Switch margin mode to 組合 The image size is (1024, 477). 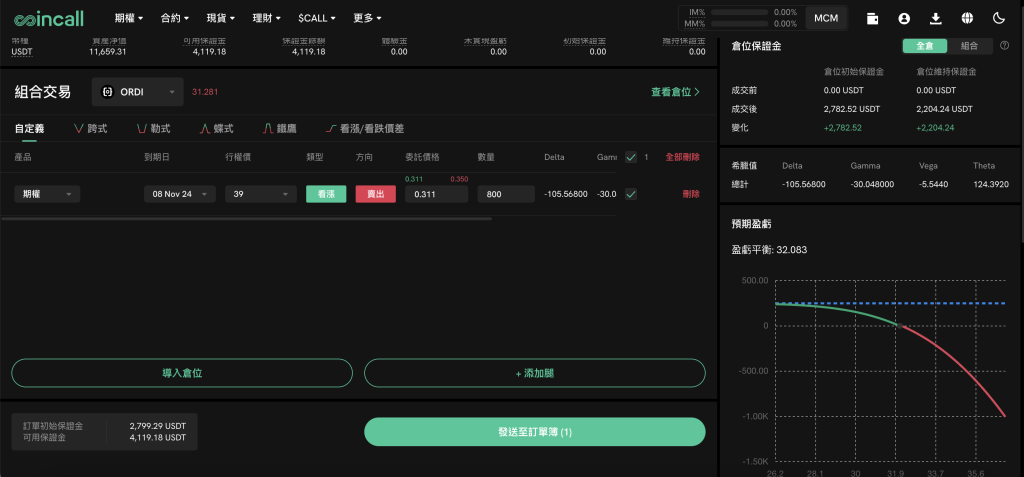click(x=969, y=46)
